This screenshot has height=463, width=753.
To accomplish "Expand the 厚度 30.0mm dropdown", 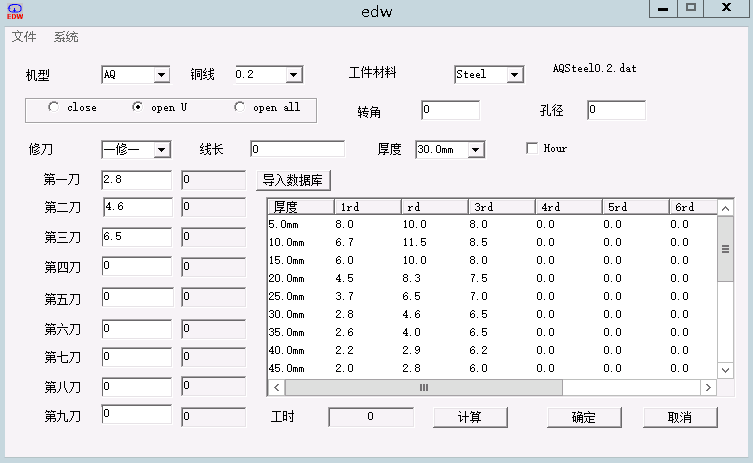I will [475, 150].
